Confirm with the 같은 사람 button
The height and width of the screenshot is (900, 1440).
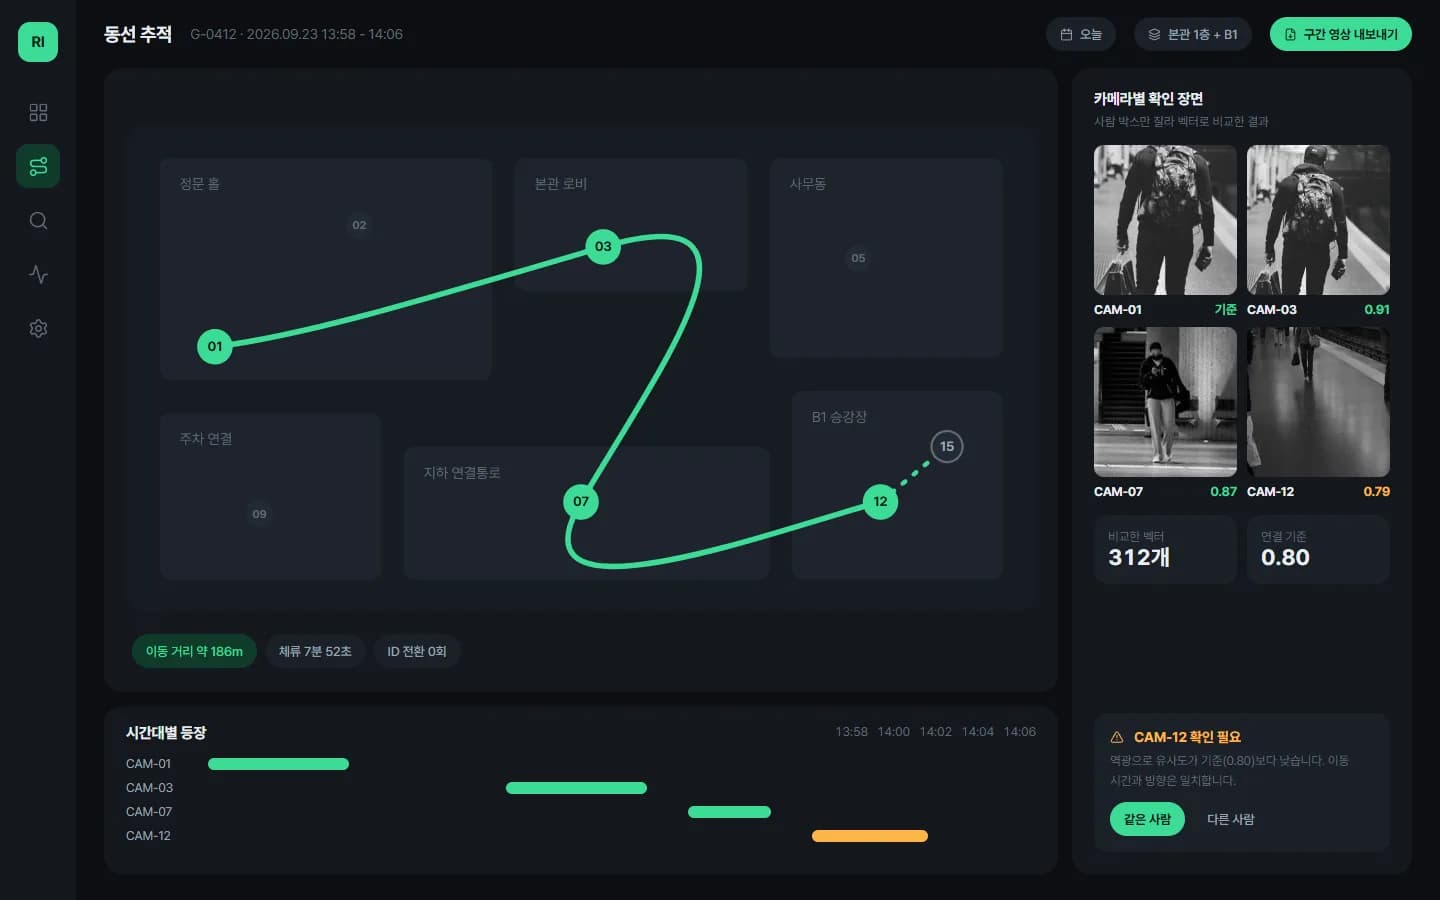coord(1147,819)
